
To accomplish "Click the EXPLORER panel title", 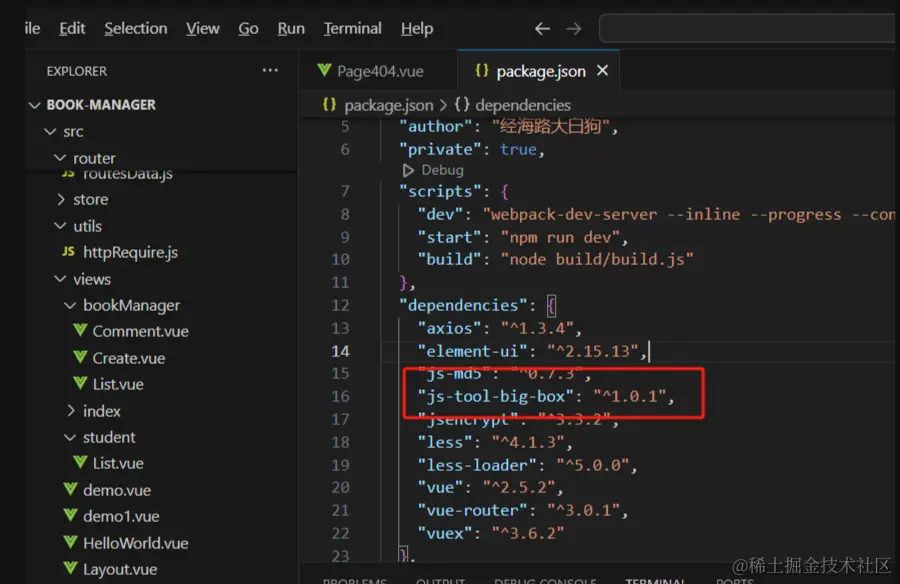I will point(77,71).
